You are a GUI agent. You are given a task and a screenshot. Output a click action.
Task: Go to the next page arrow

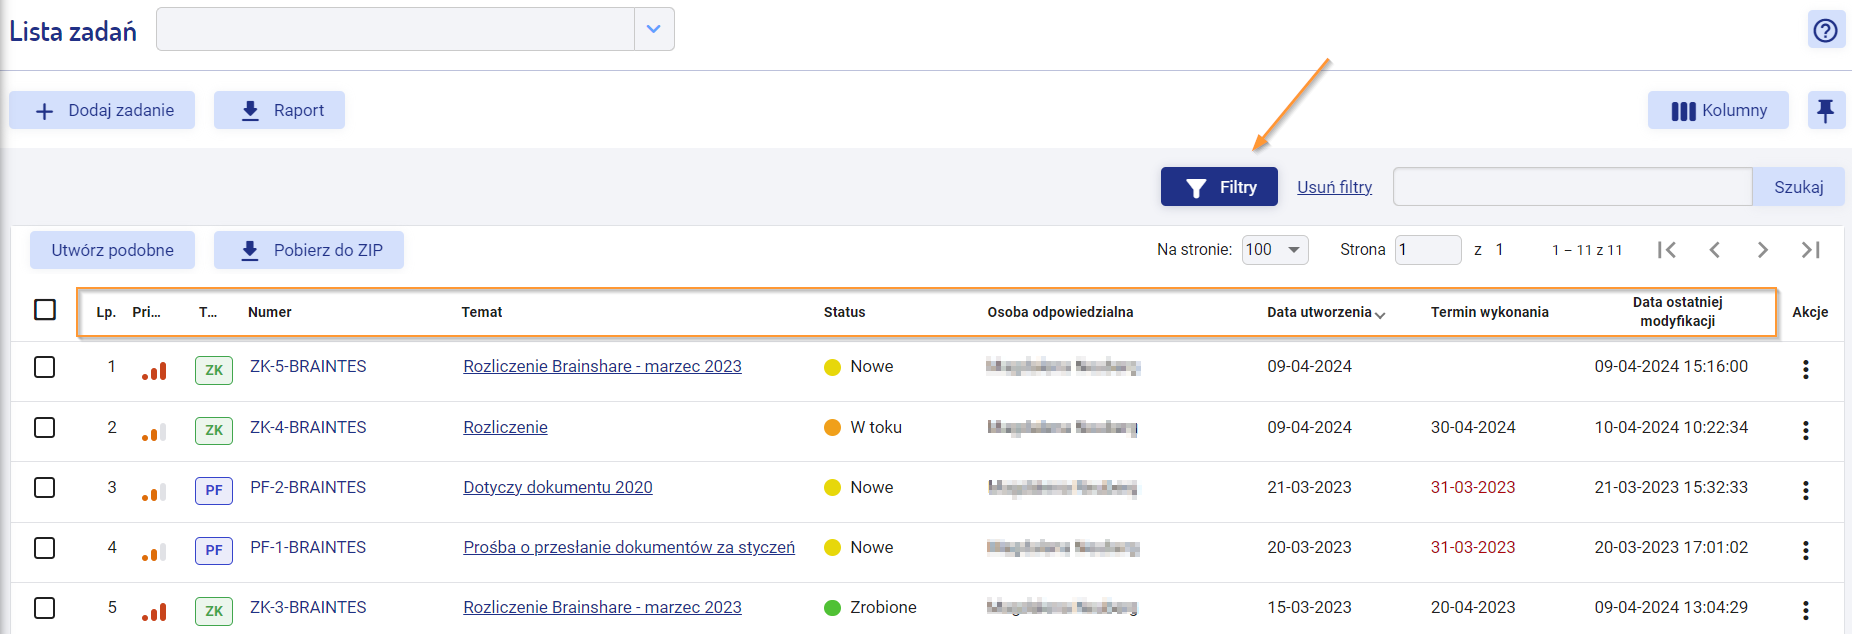pos(1762,250)
